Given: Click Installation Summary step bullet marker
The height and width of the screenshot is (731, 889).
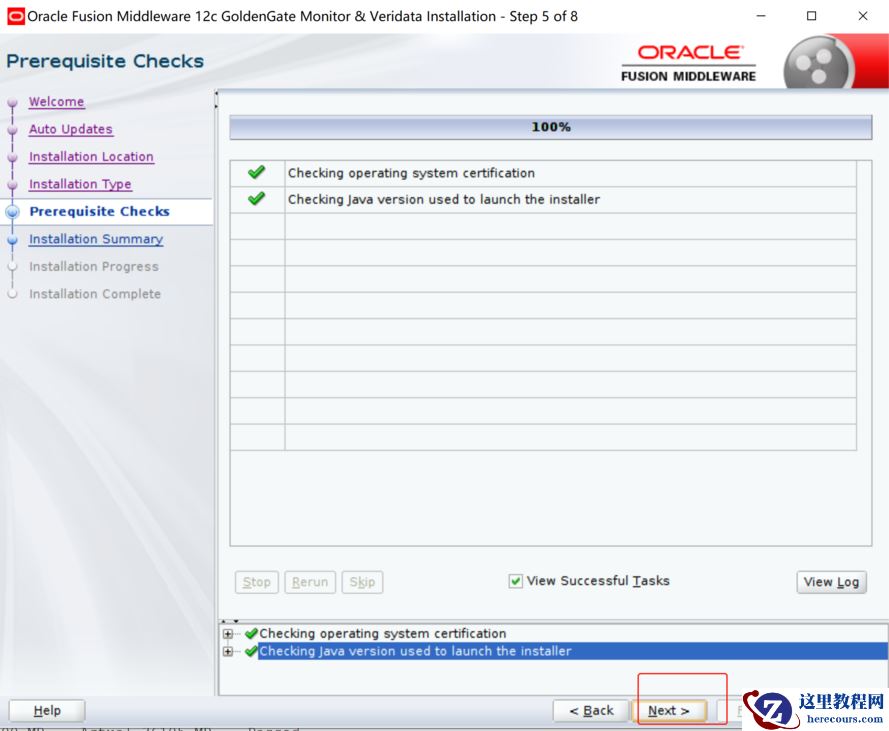Looking at the screenshot, I should [x=12, y=240].
